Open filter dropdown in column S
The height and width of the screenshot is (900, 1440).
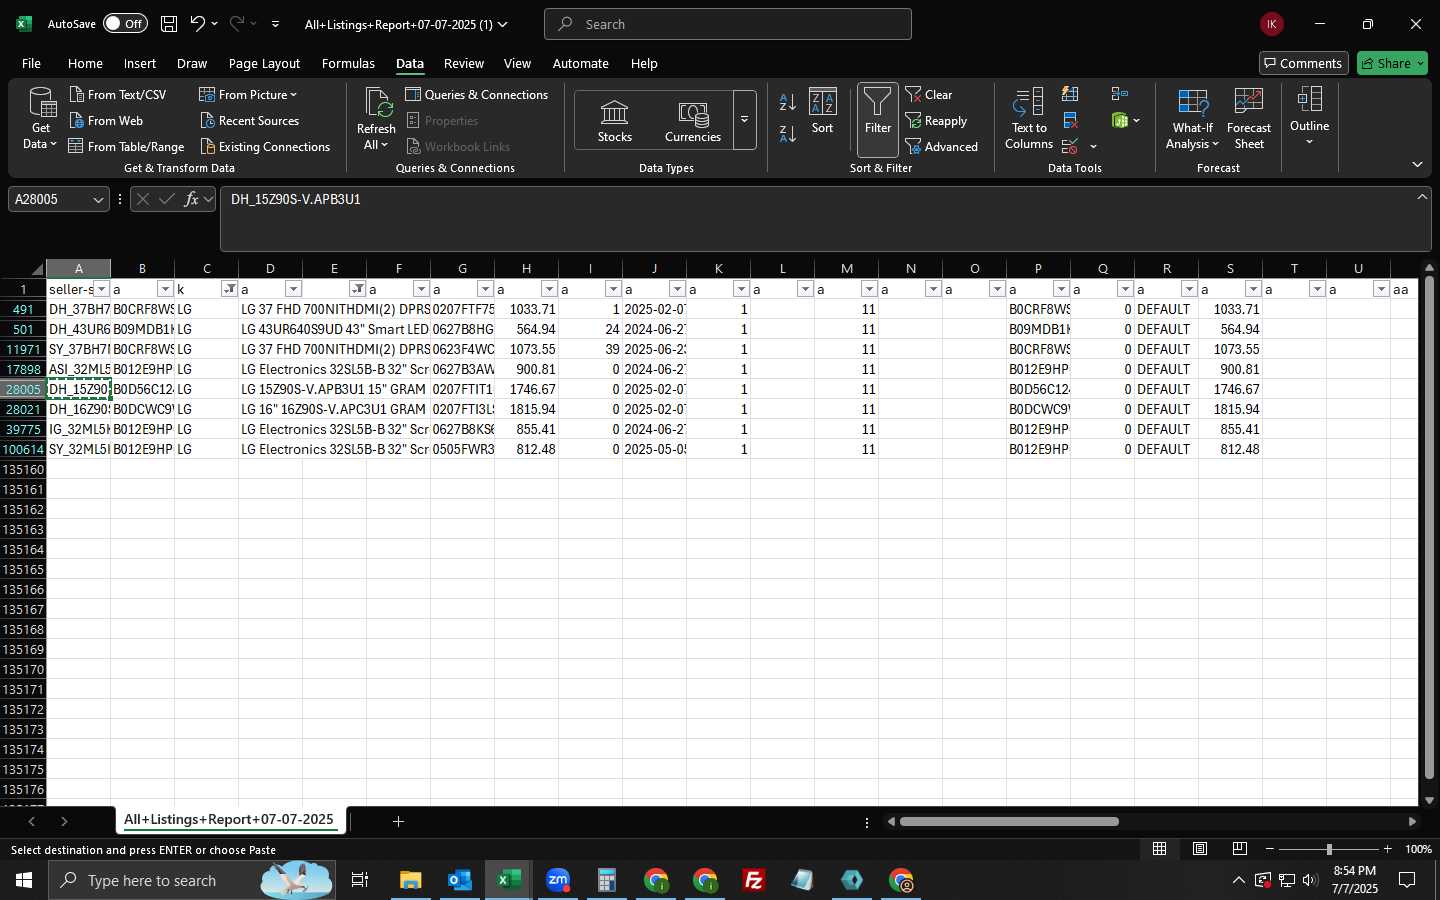[x=1253, y=289]
